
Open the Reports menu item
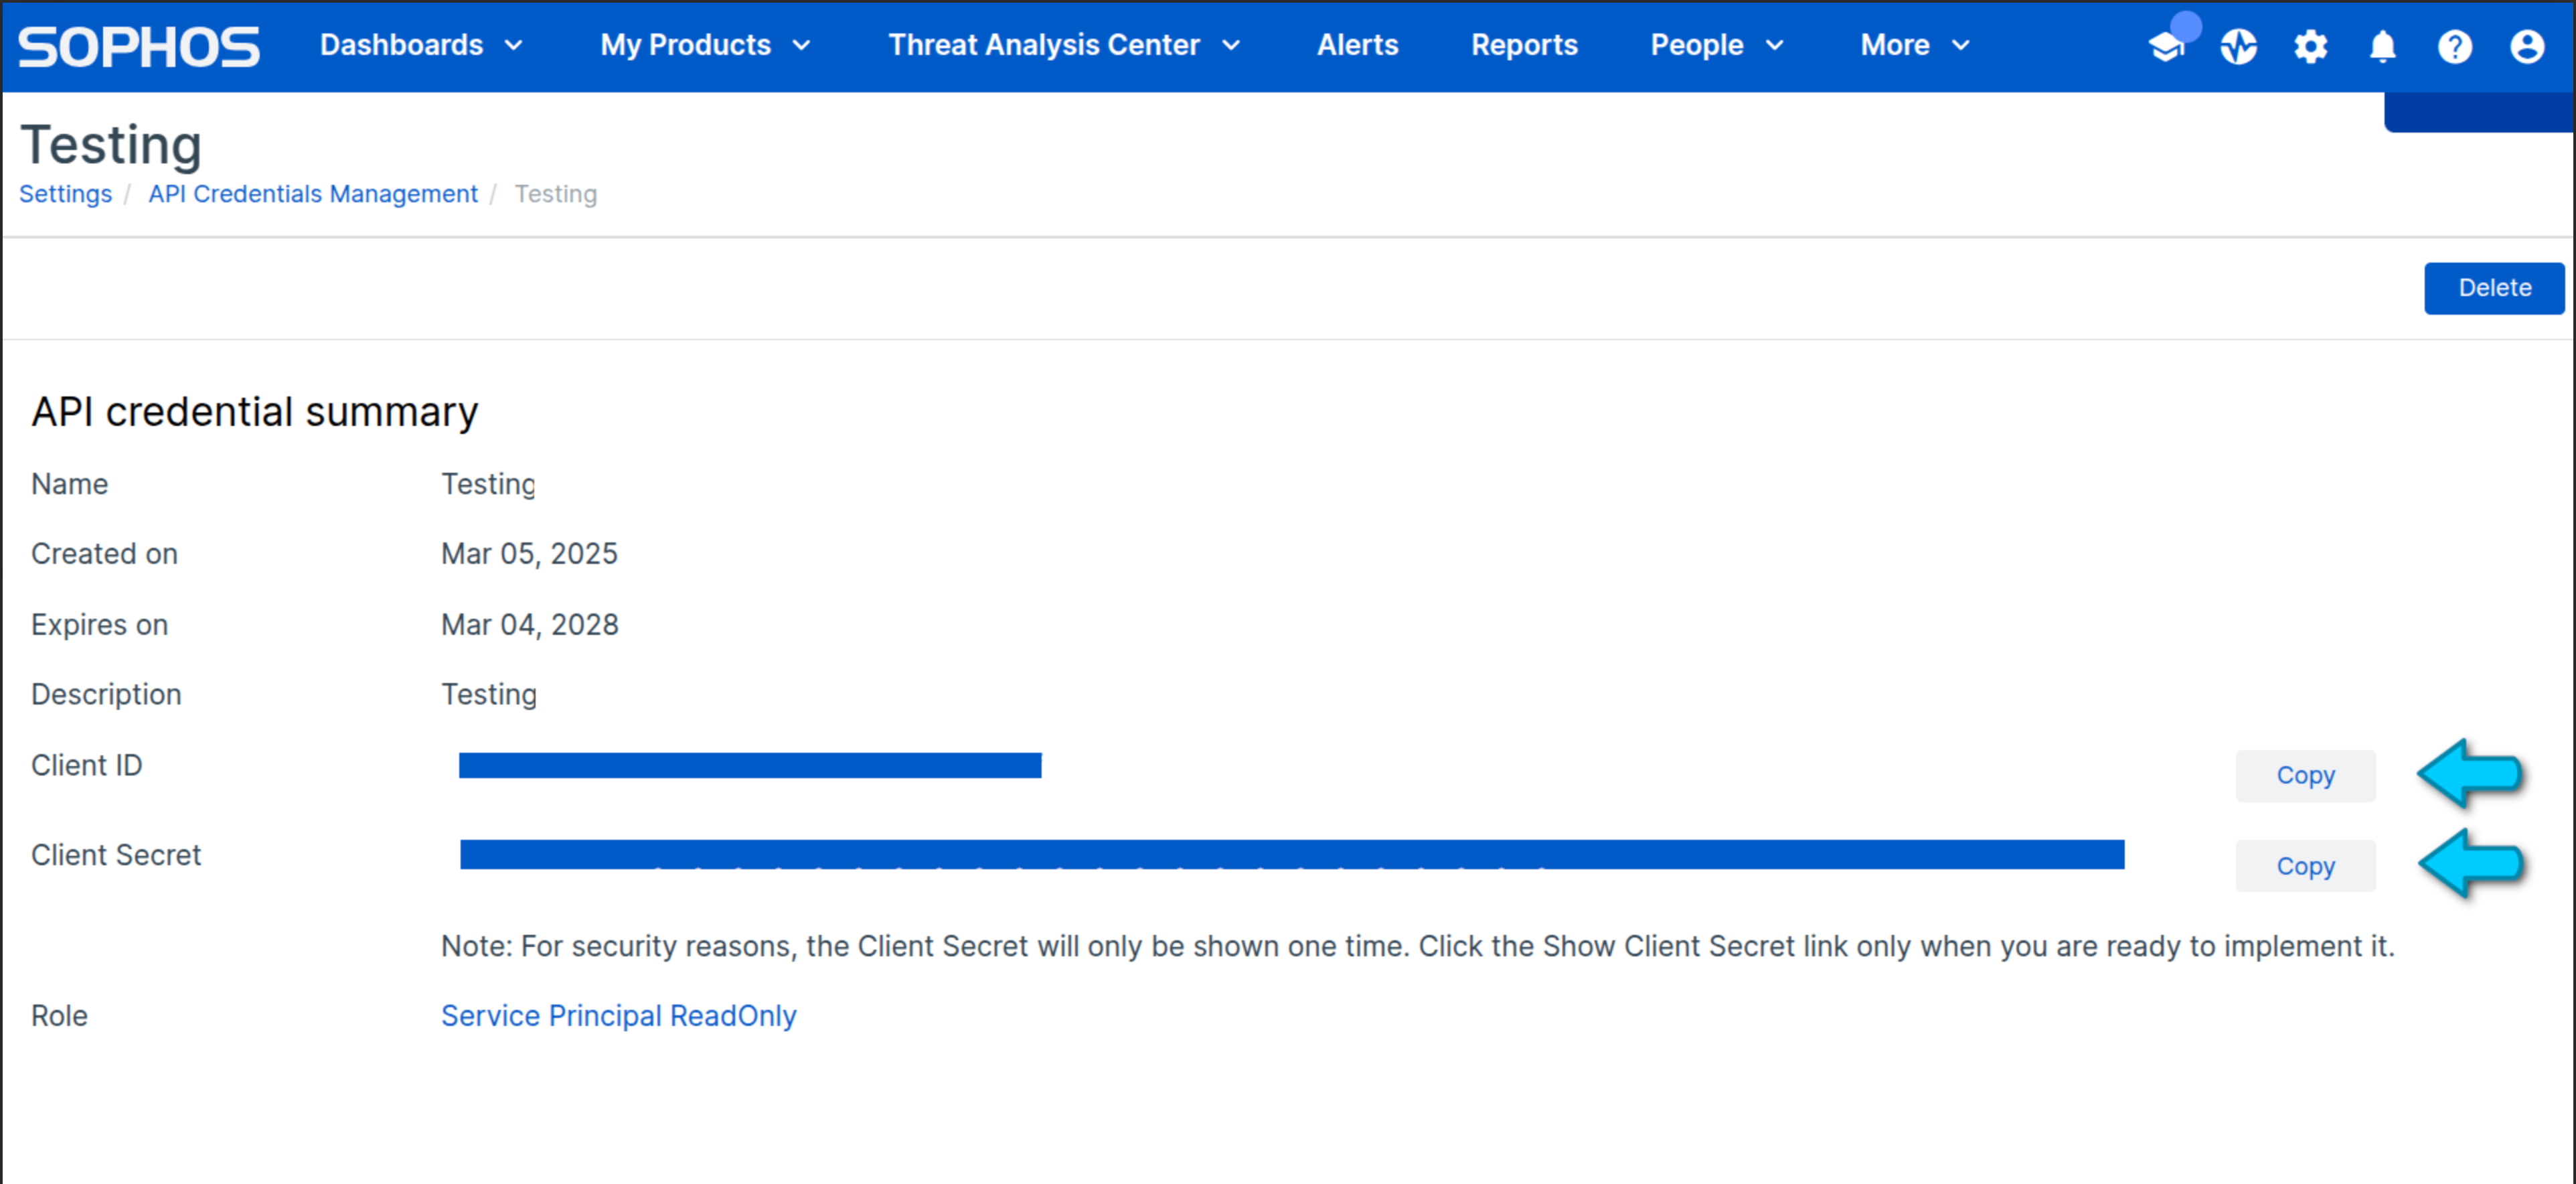(x=1524, y=45)
